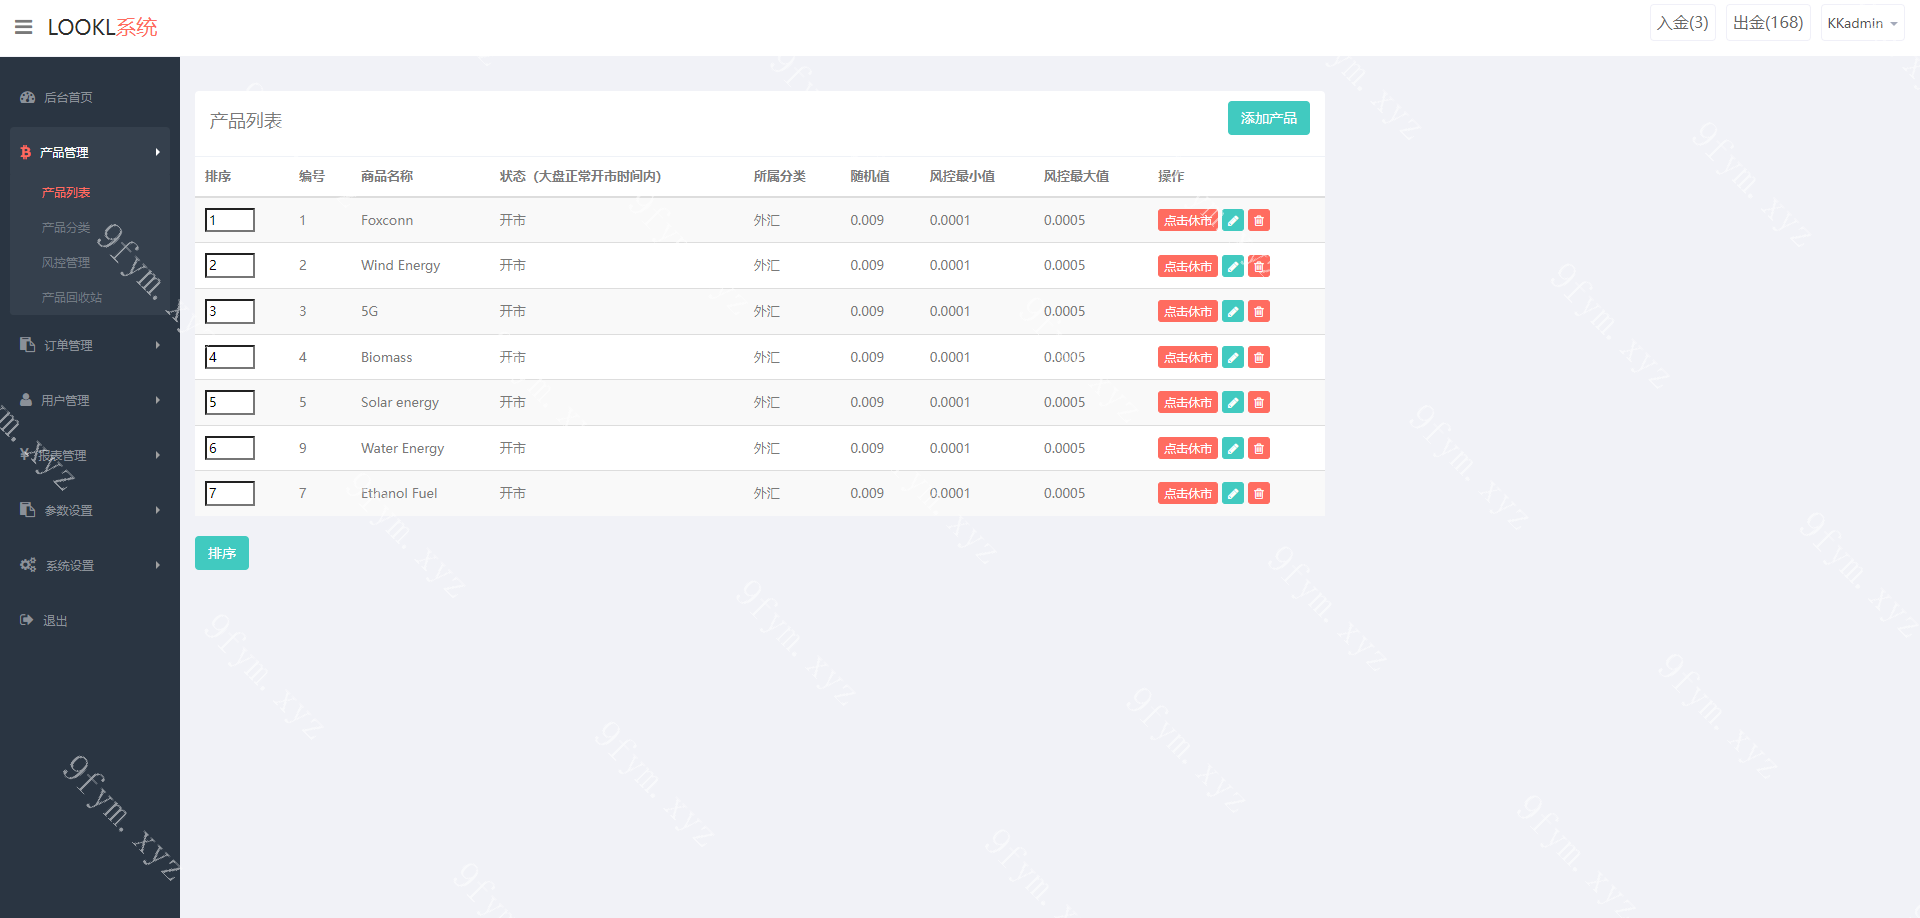
Task: Click the 产品列表 panel heading
Action: (246, 121)
